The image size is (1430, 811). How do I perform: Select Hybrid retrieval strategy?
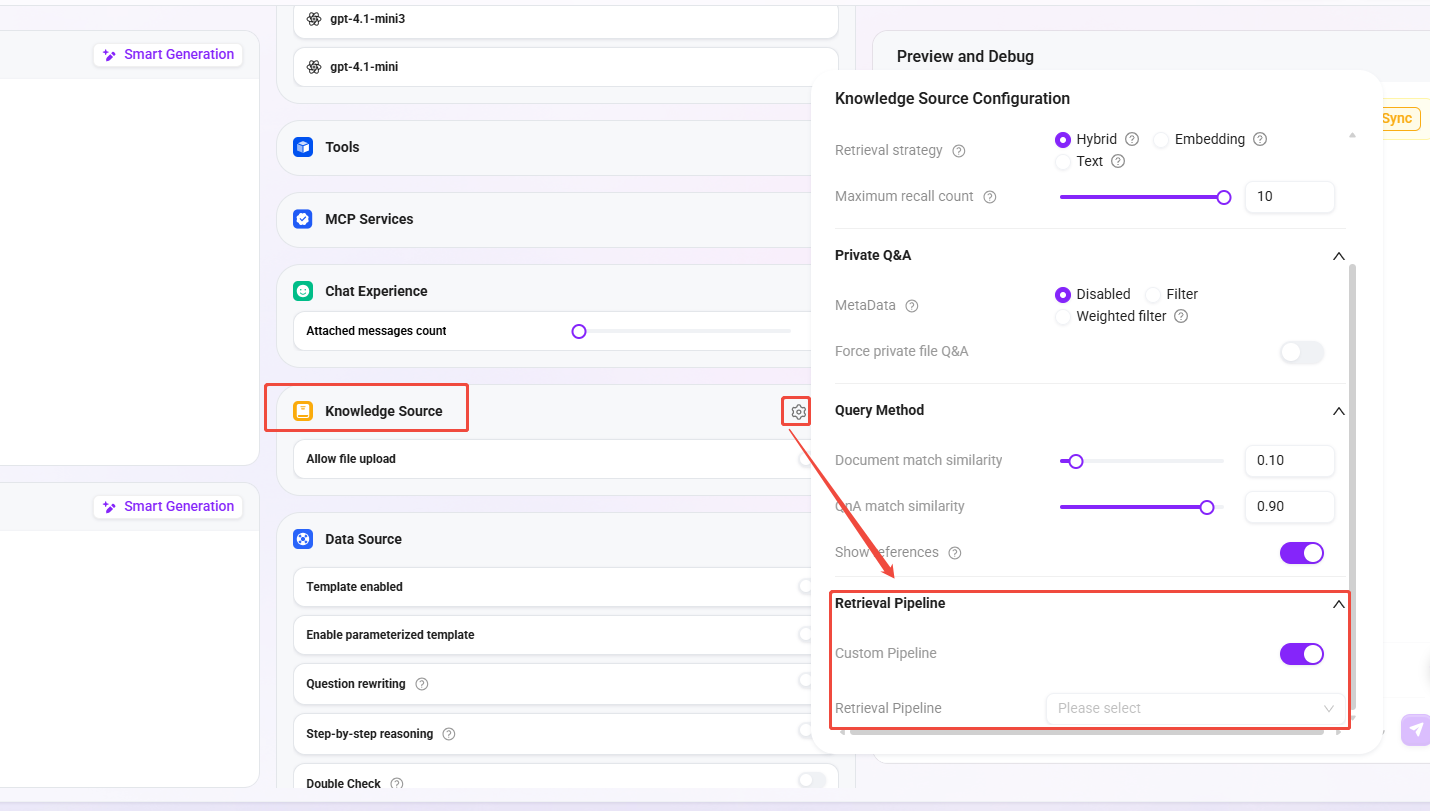(x=1063, y=139)
